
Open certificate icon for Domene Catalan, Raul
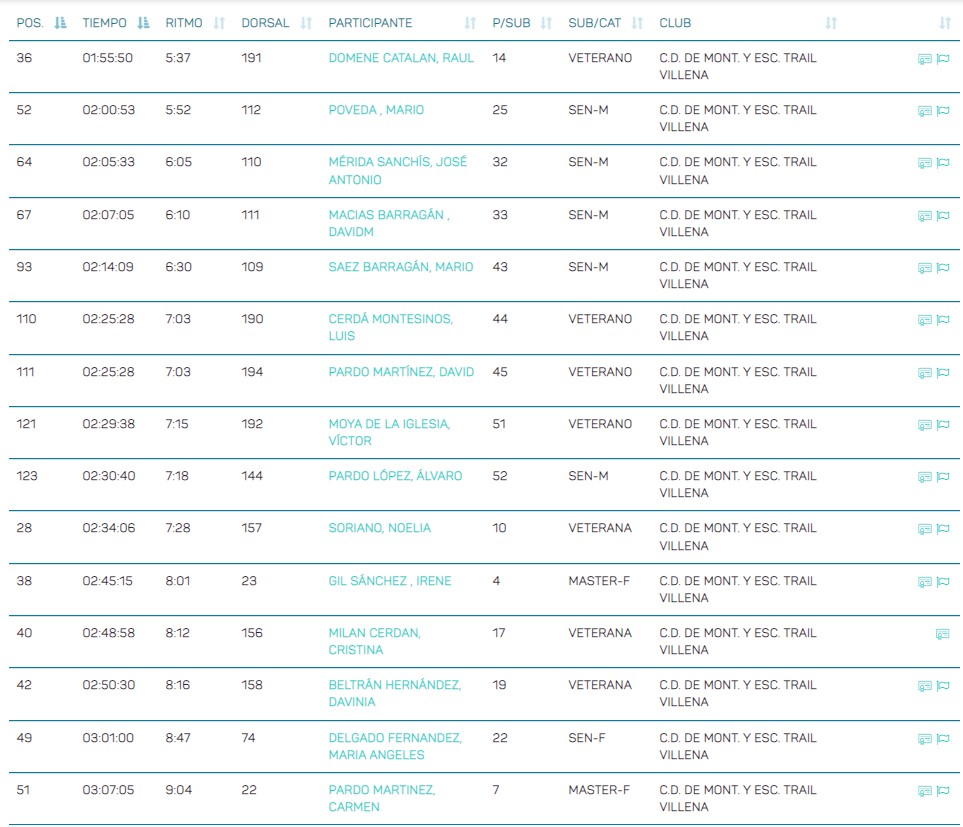pyautogui.click(x=924, y=59)
